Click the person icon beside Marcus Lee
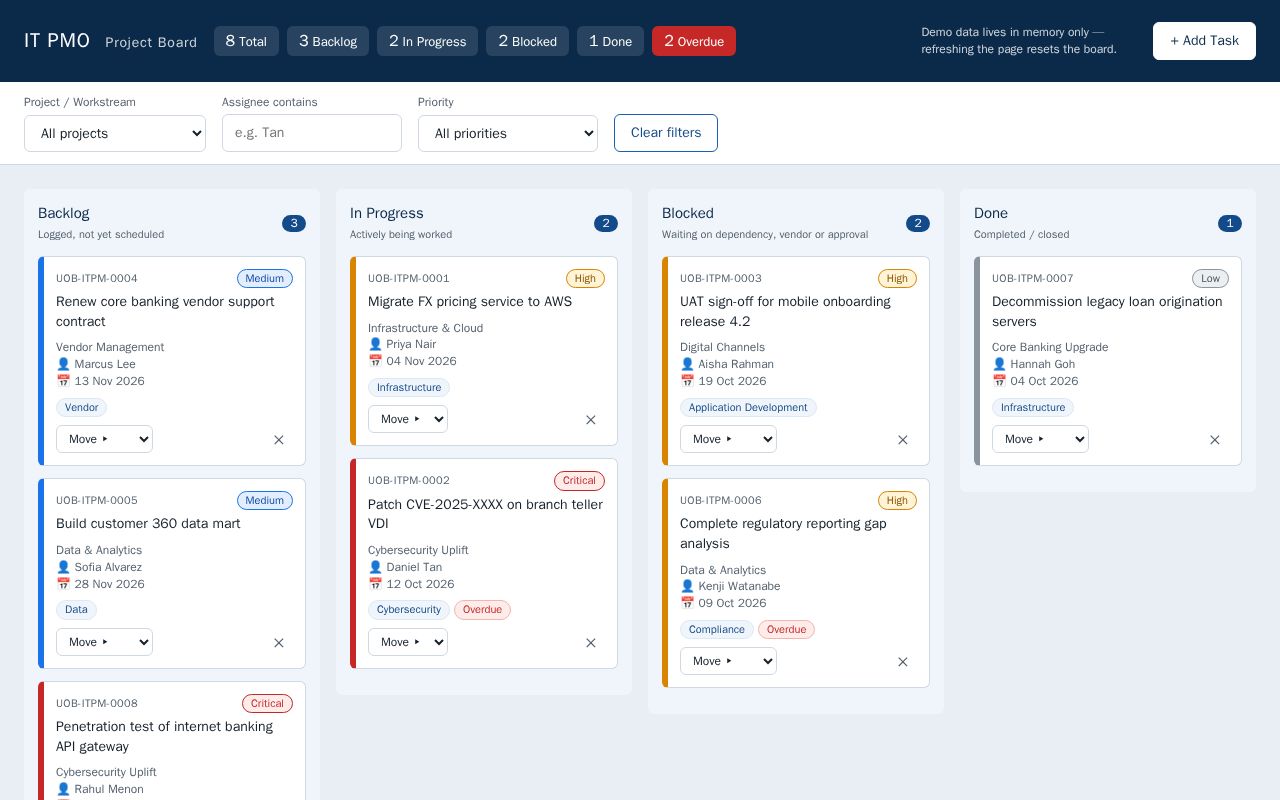 63,364
